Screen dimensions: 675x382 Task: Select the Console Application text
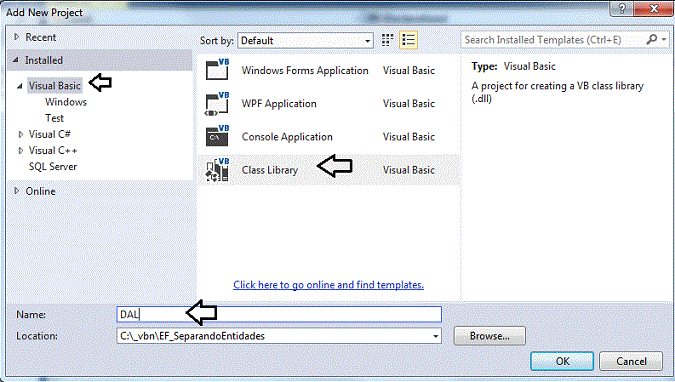pos(287,137)
